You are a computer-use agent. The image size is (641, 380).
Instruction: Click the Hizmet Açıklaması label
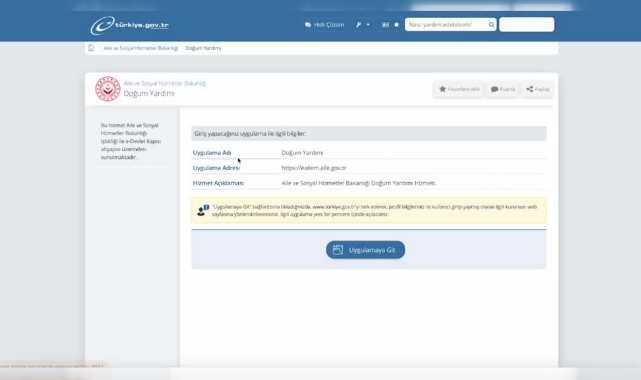pyautogui.click(x=218, y=183)
